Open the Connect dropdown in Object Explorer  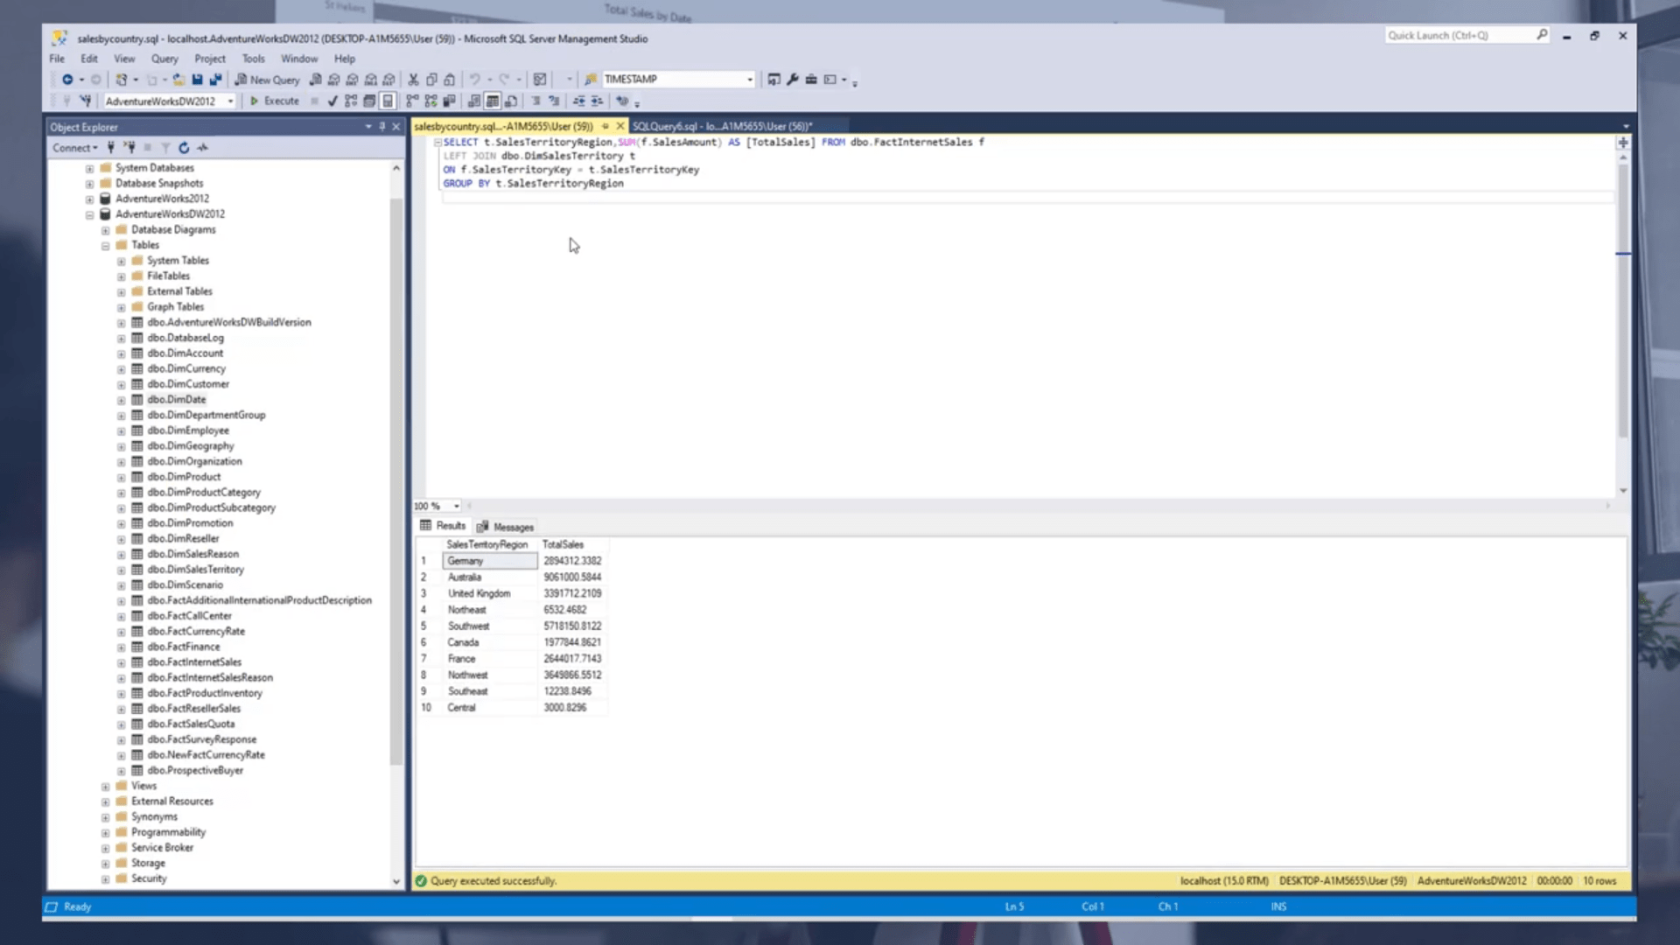click(75, 147)
